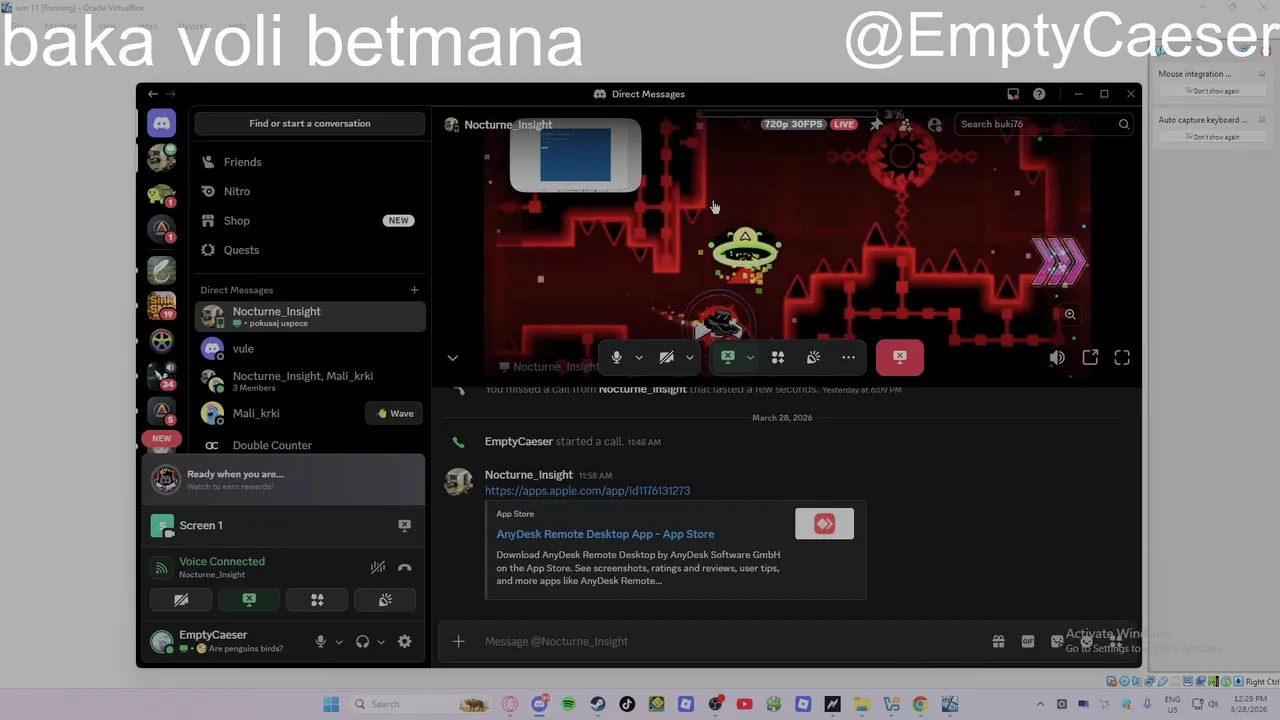This screenshot has width=1280, height=720.
Task: Open microphone options arrow in call bar
Action: point(639,357)
